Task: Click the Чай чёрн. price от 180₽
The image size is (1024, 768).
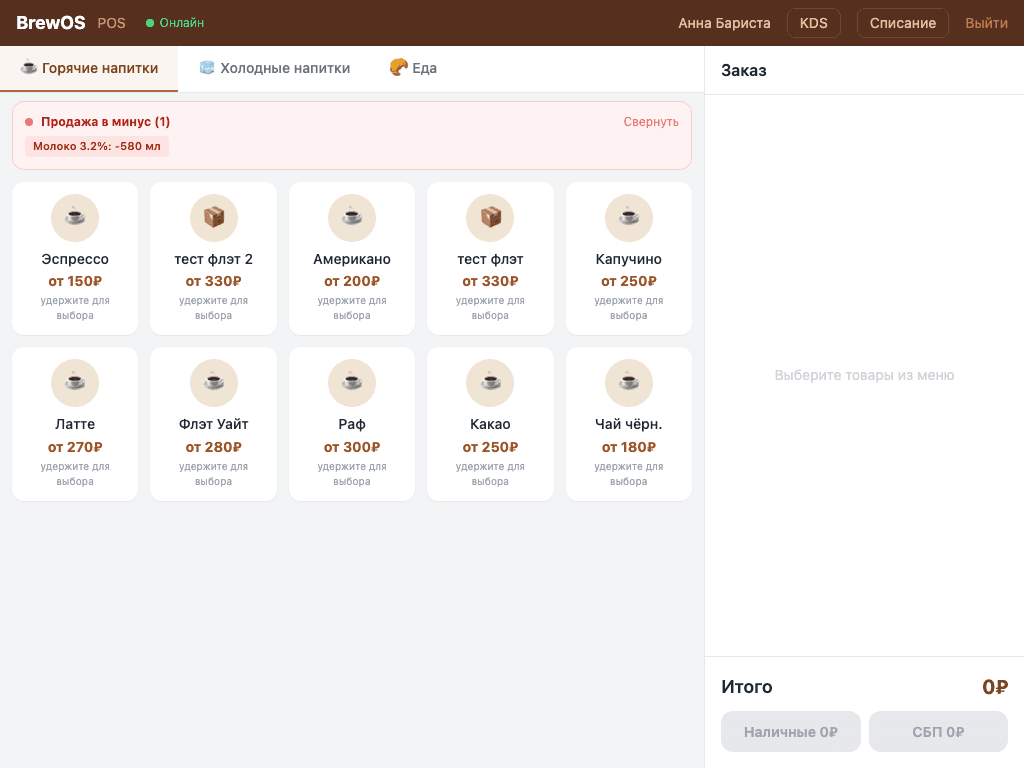Action: click(x=629, y=447)
